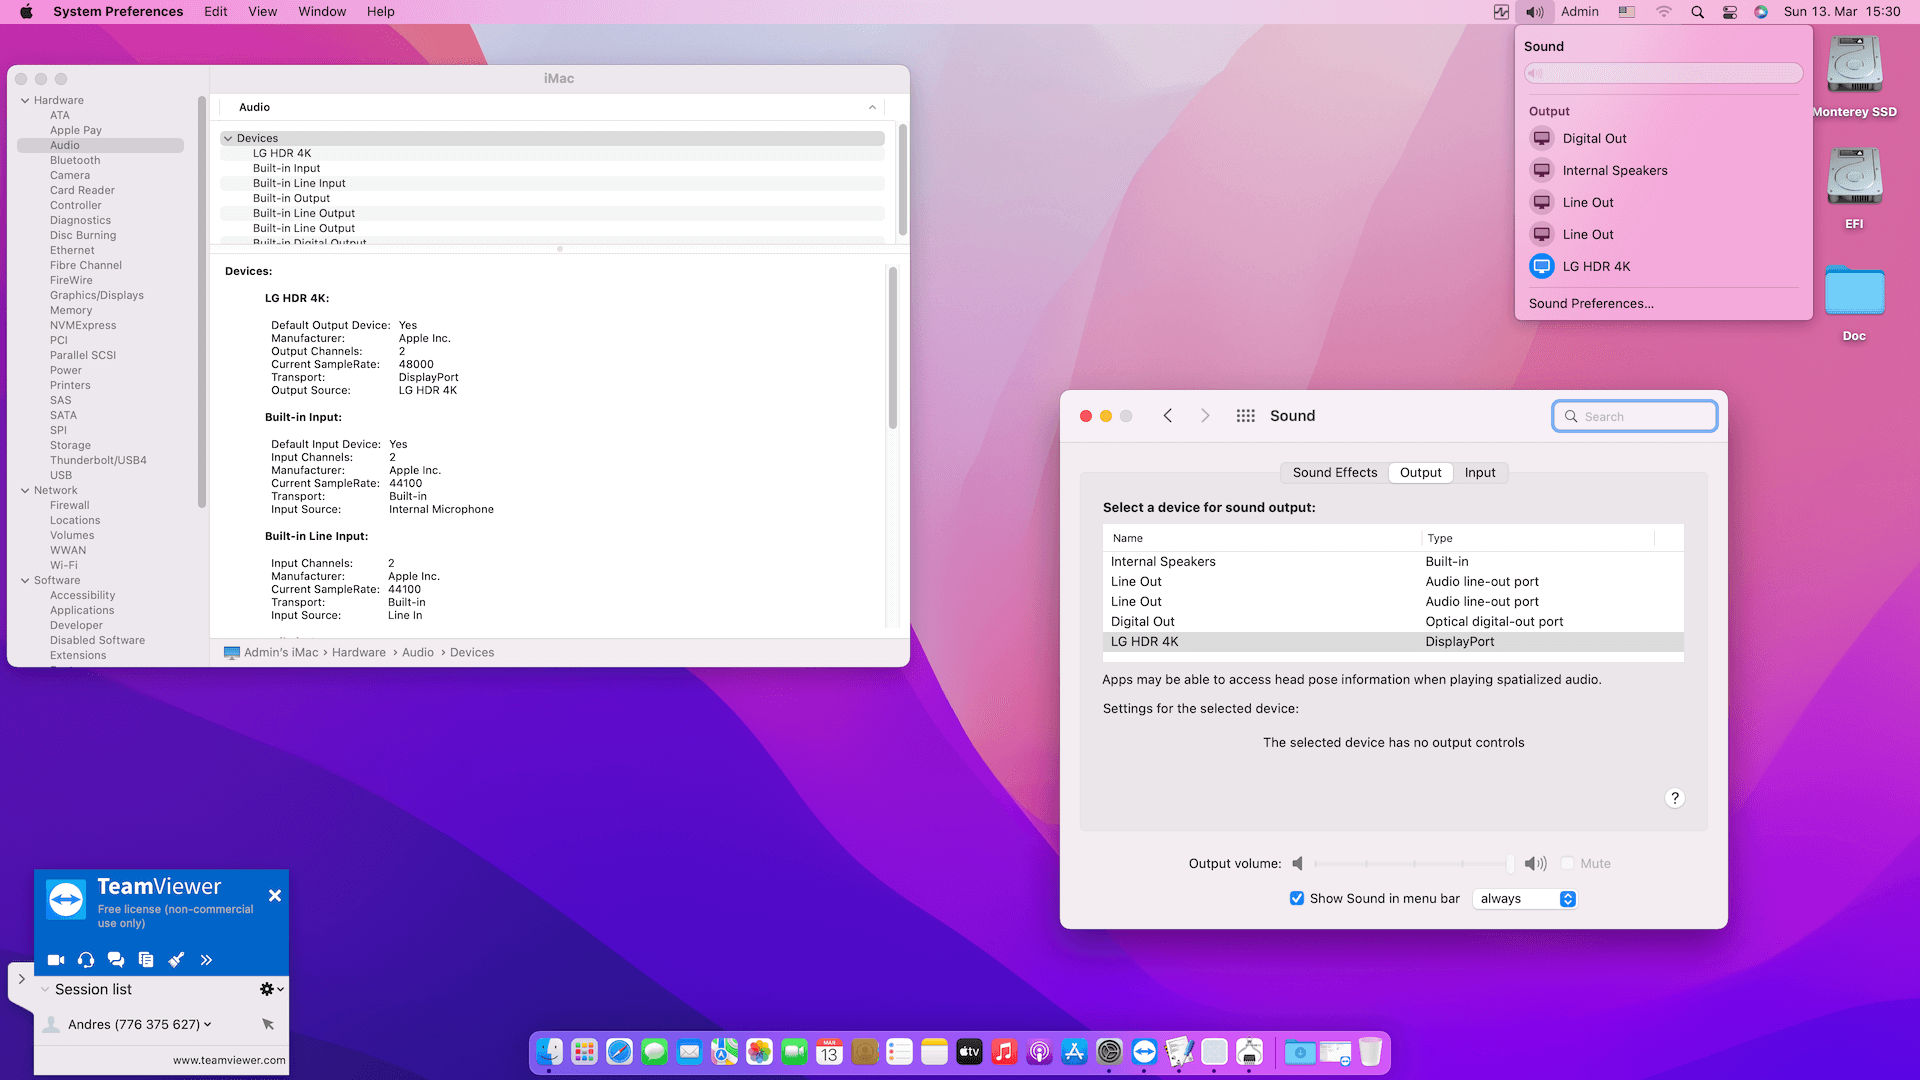
Task: Open the always dropdown for menu bar sound
Action: (x=1524, y=898)
